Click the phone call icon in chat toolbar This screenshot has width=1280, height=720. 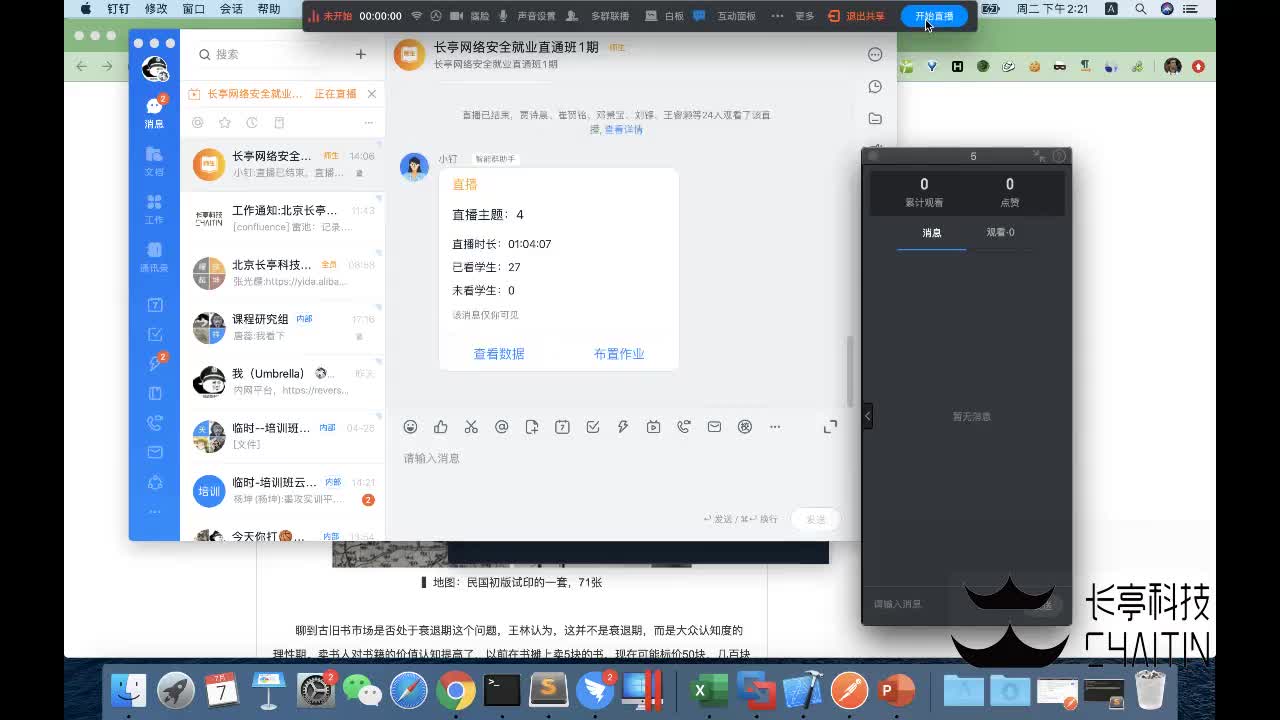pyautogui.click(x=684, y=427)
